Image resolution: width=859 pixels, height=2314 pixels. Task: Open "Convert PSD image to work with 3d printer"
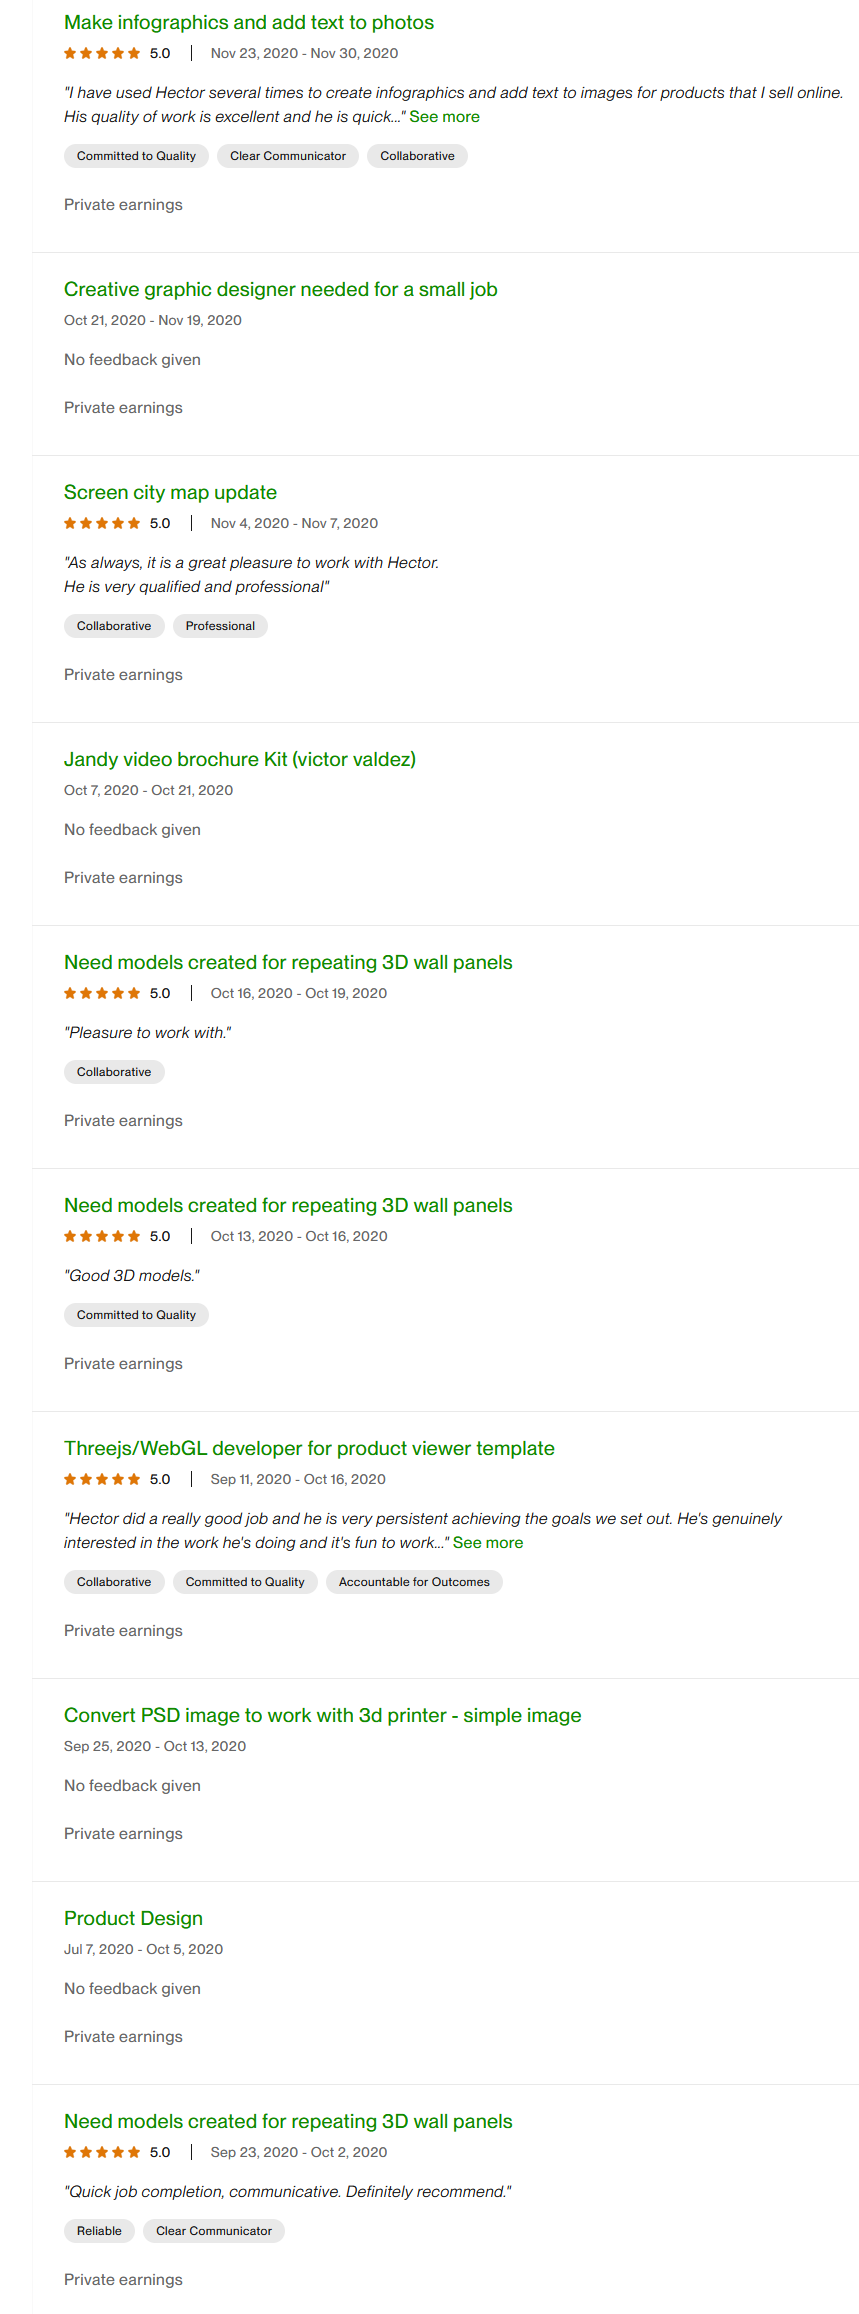322,1715
